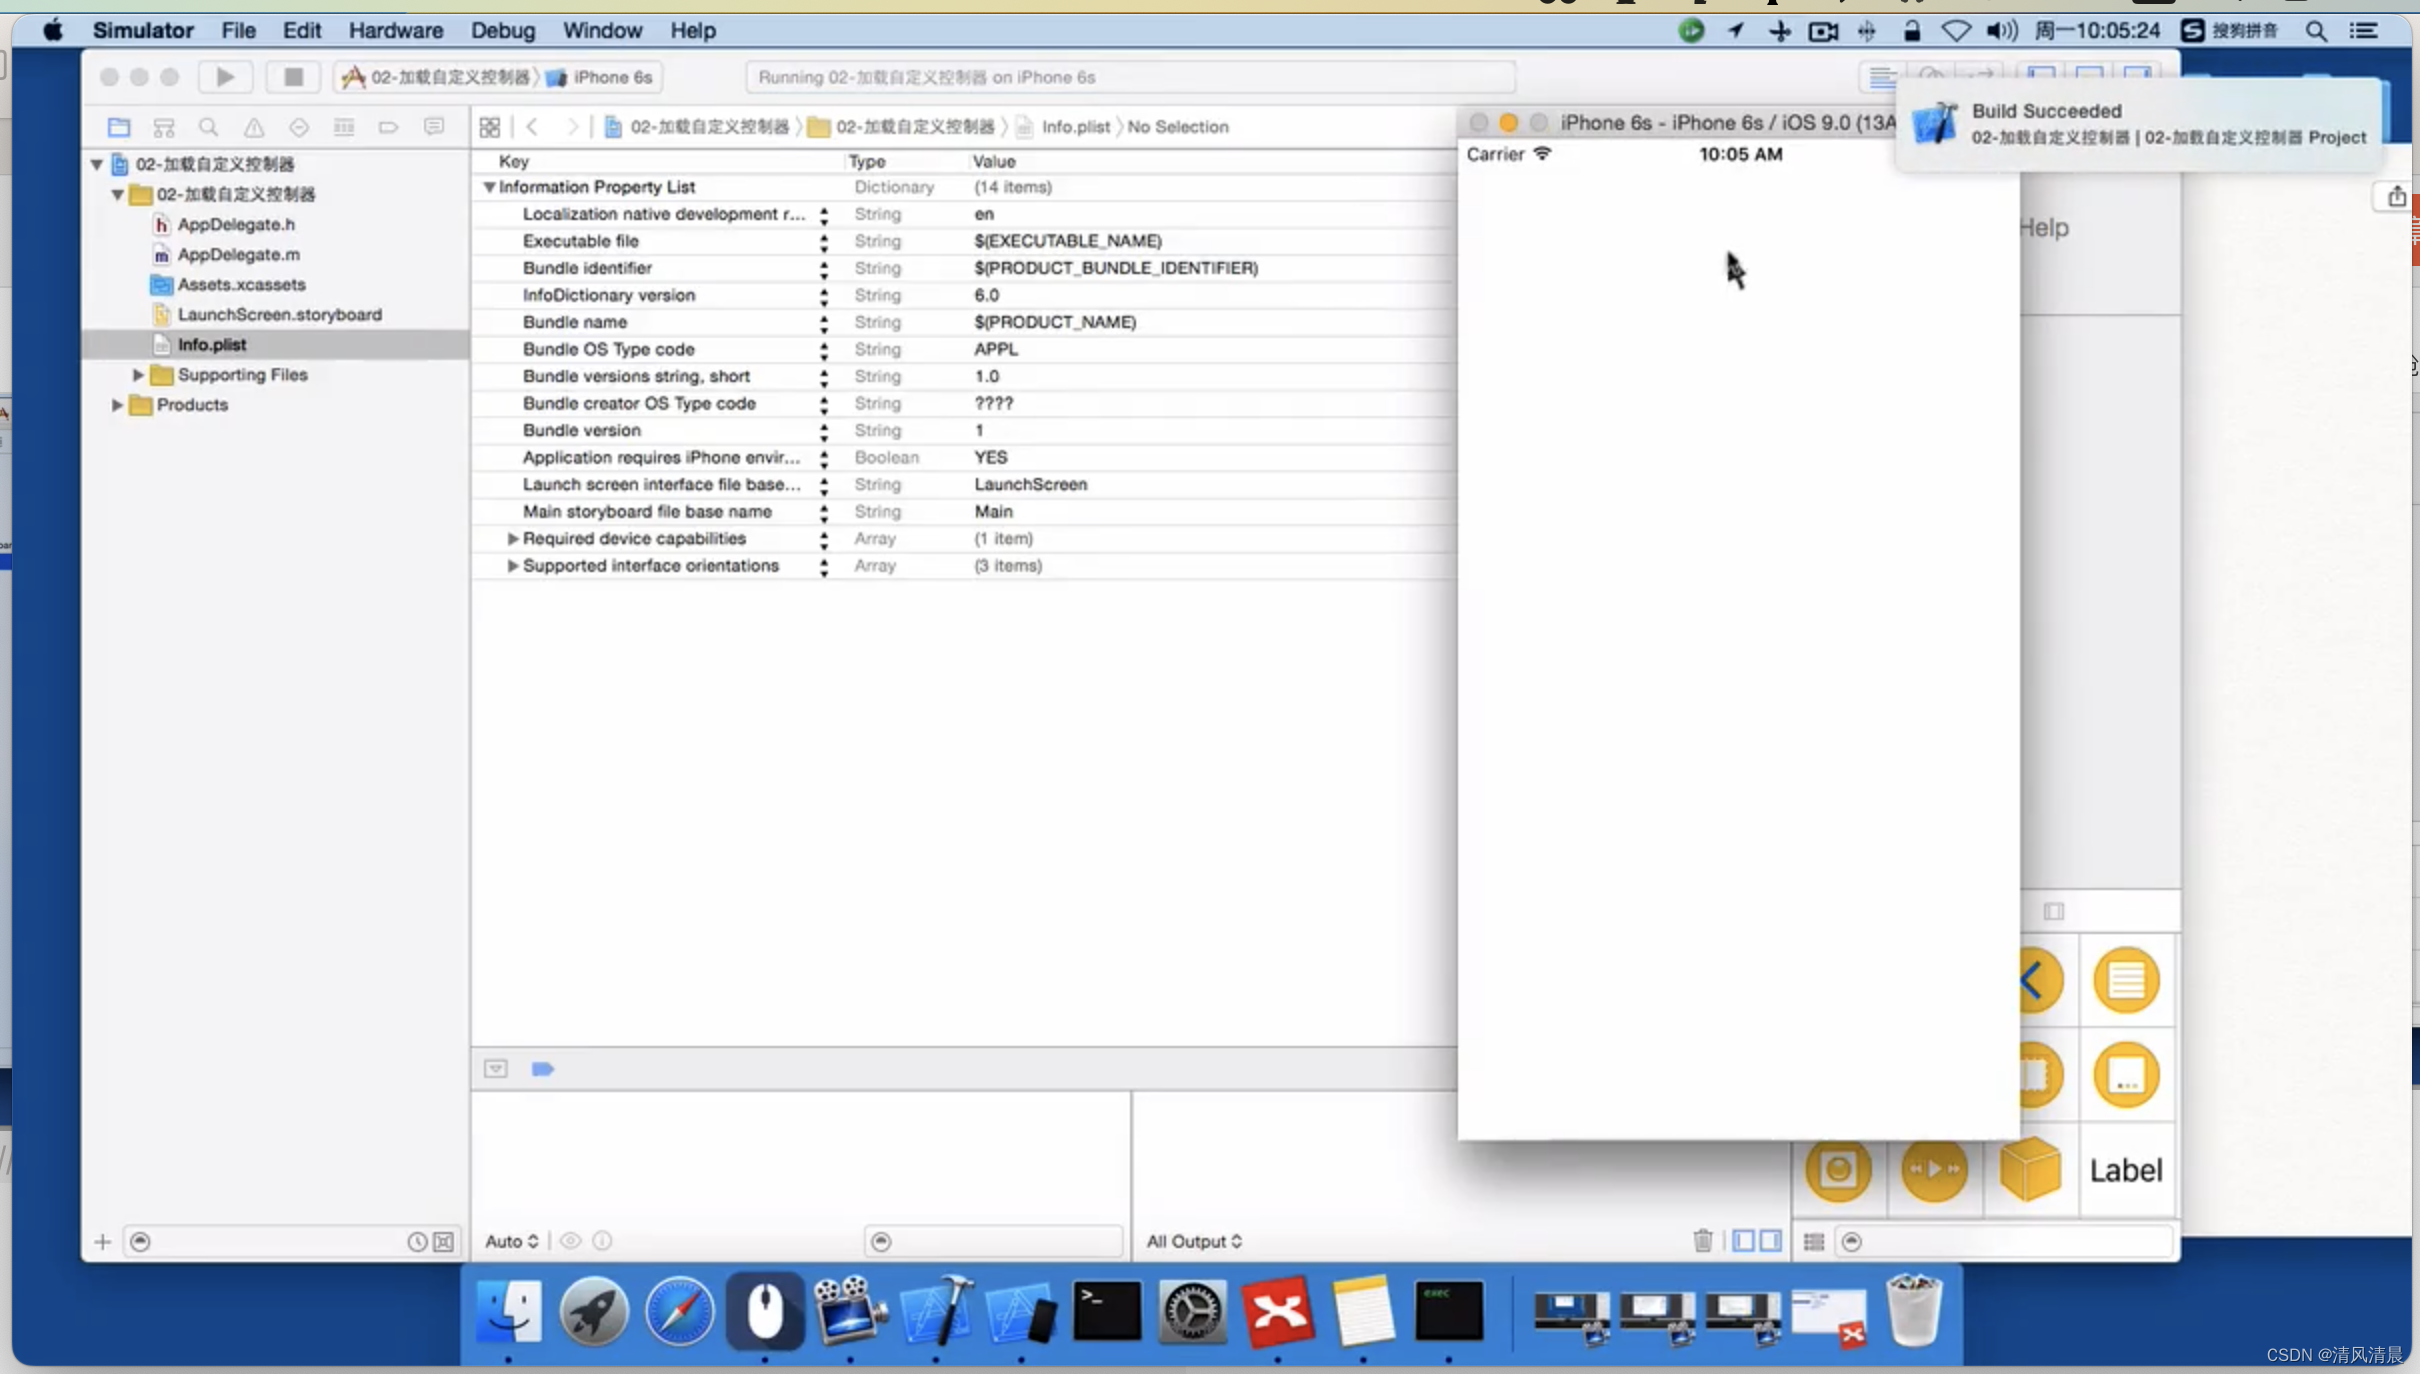The width and height of the screenshot is (2420, 1374).
Task: Select LaunchScreen.storyboard in the navigator
Action: click(x=279, y=314)
